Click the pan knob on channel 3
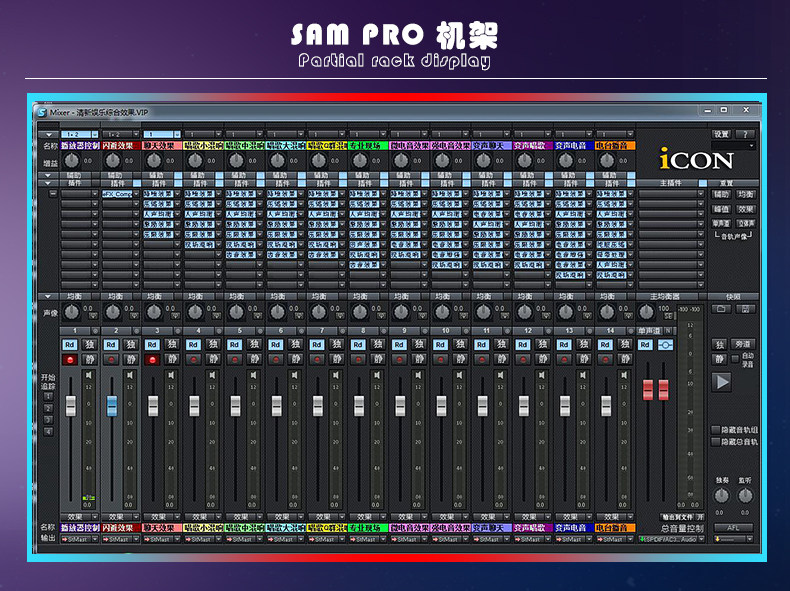The image size is (790, 591). pyautogui.click(x=154, y=312)
